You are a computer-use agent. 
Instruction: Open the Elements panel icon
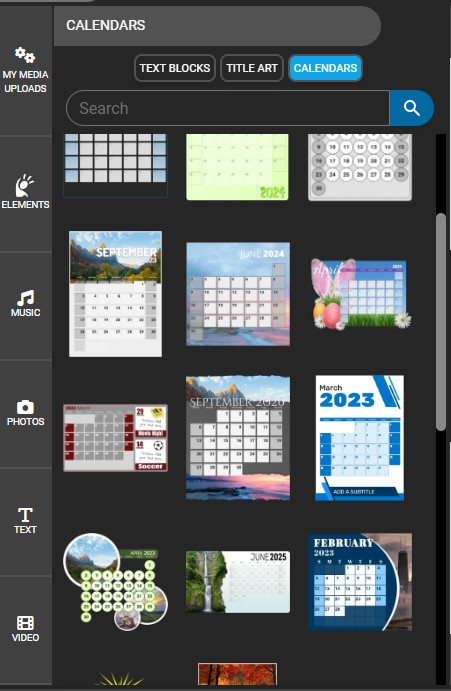[24, 186]
